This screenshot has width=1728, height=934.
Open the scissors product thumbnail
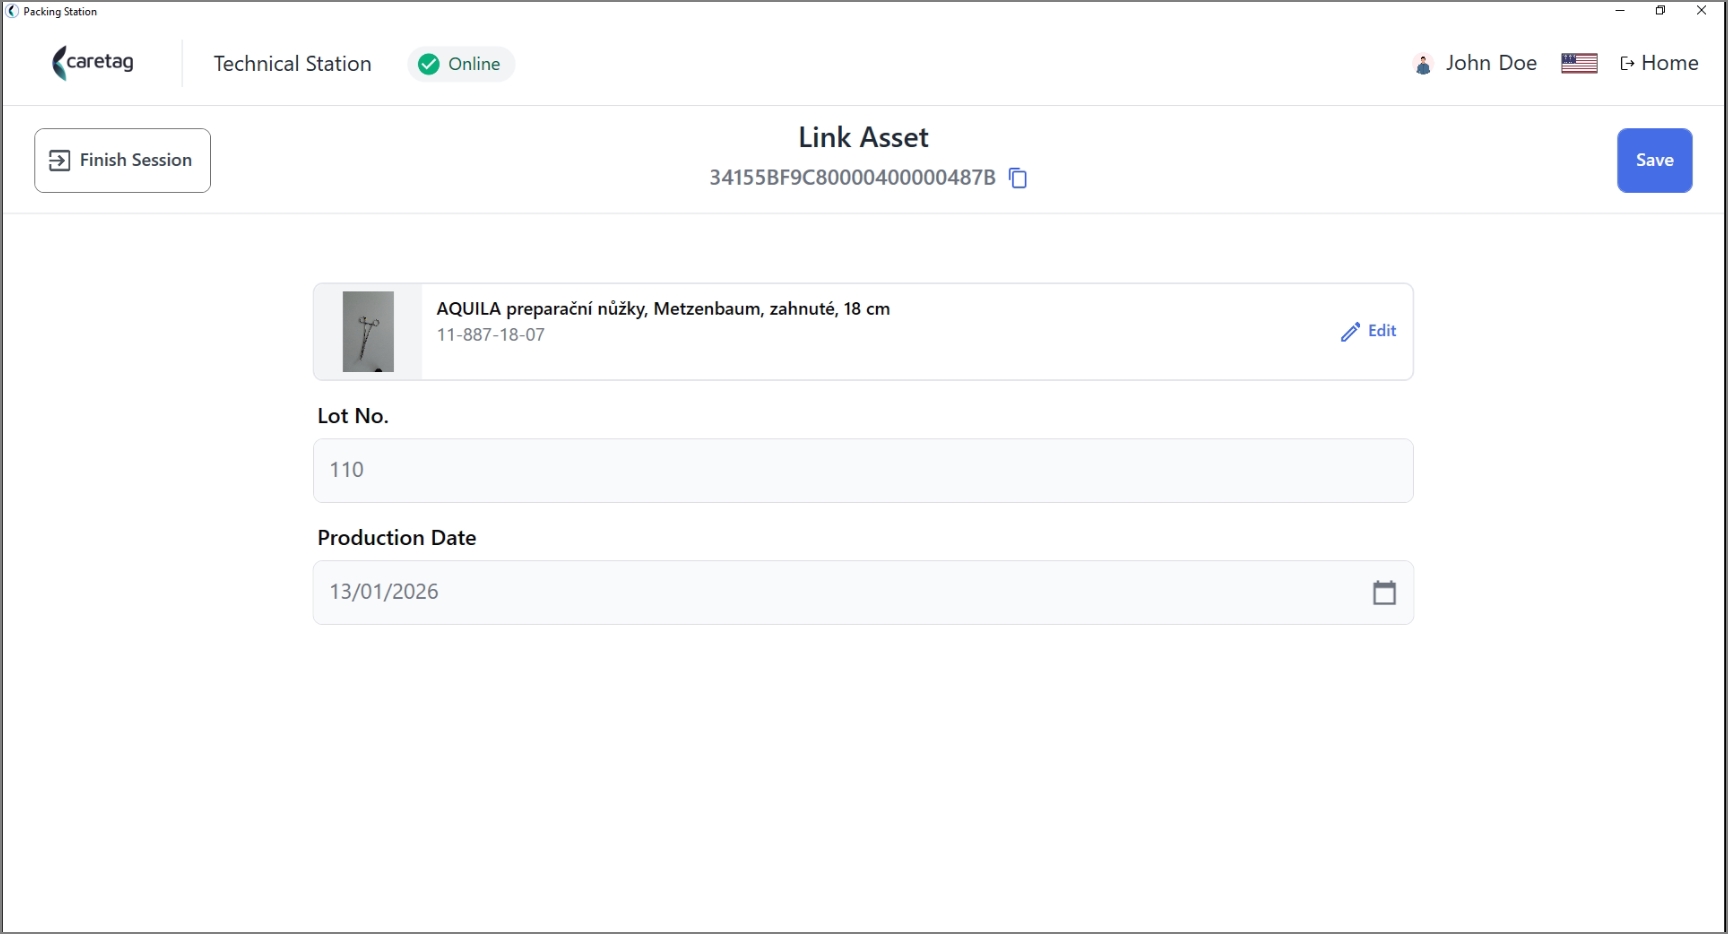pyautogui.click(x=368, y=332)
